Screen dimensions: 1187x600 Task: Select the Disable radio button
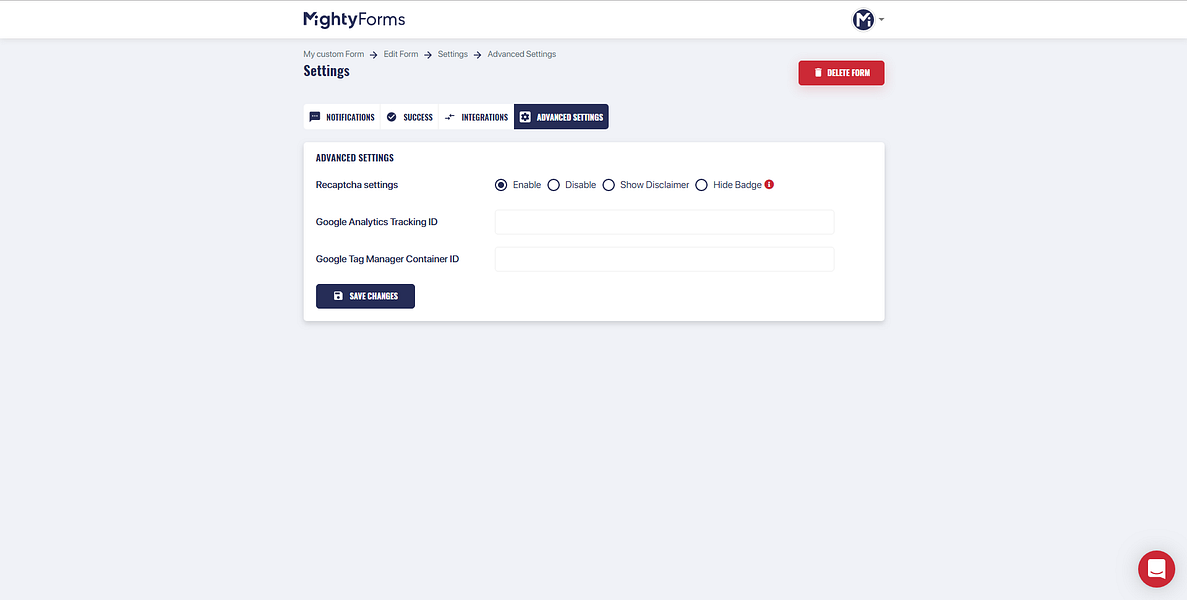pyautogui.click(x=553, y=184)
